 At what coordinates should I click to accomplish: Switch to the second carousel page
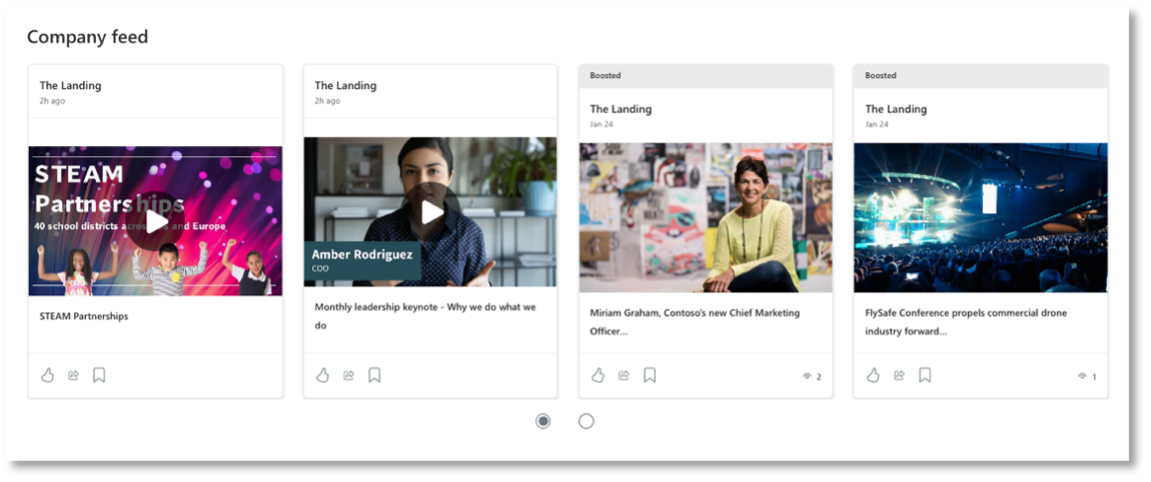click(586, 421)
